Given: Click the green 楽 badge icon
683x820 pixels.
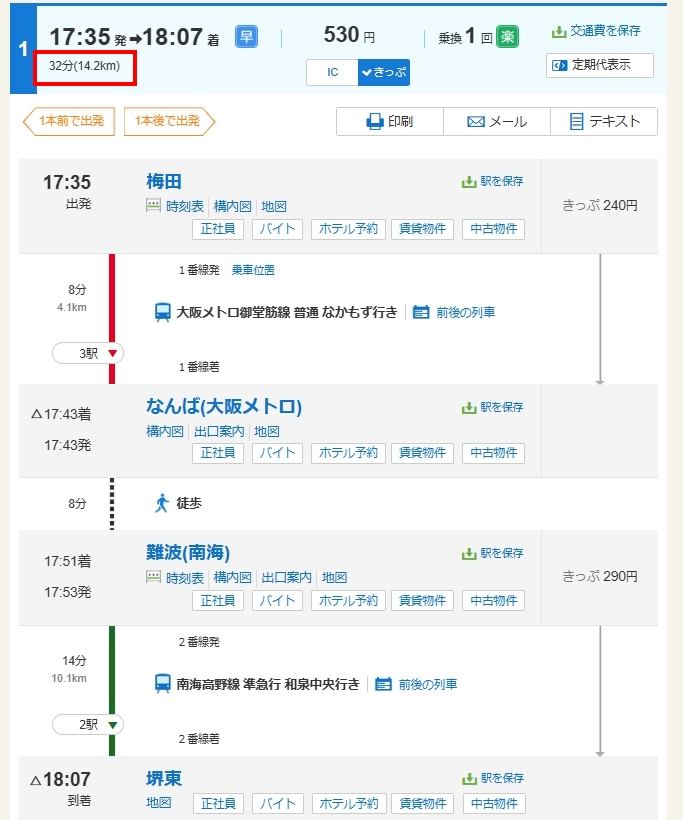Looking at the screenshot, I should click(508, 38).
